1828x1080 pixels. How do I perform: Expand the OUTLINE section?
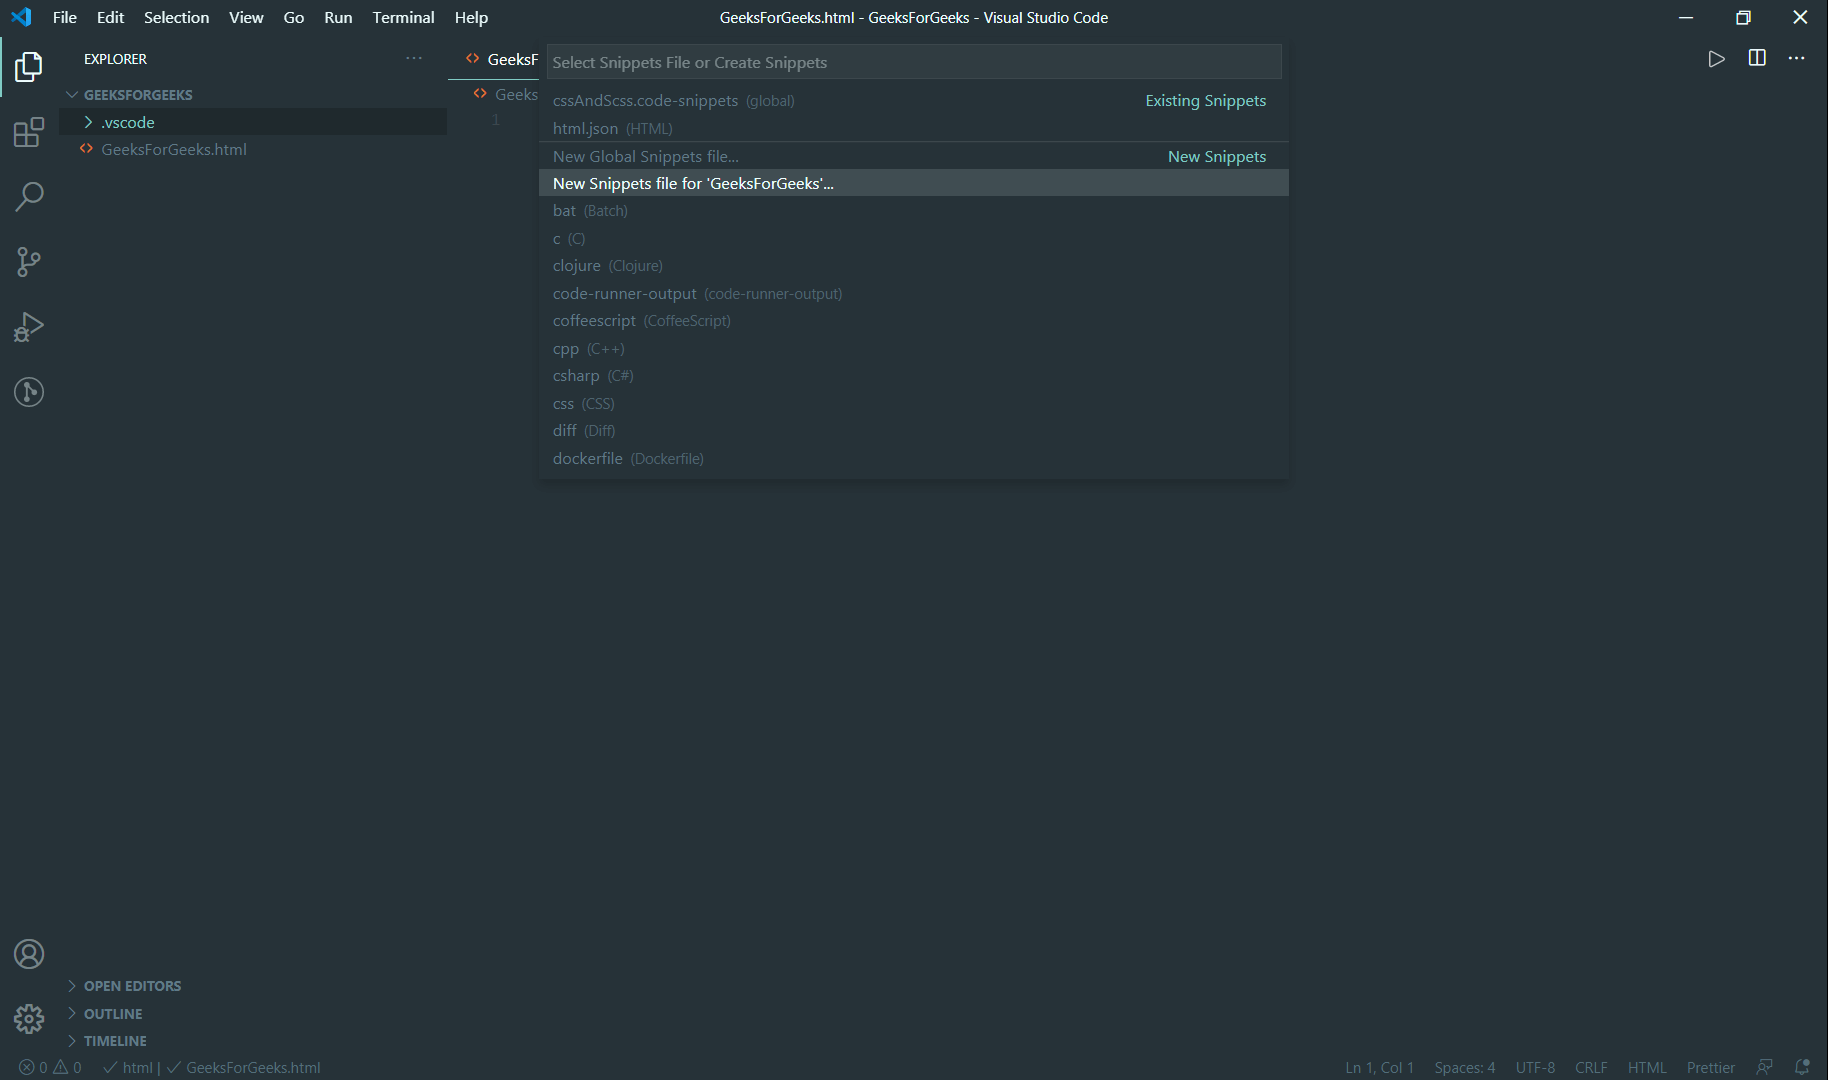pyautogui.click(x=253, y=1014)
